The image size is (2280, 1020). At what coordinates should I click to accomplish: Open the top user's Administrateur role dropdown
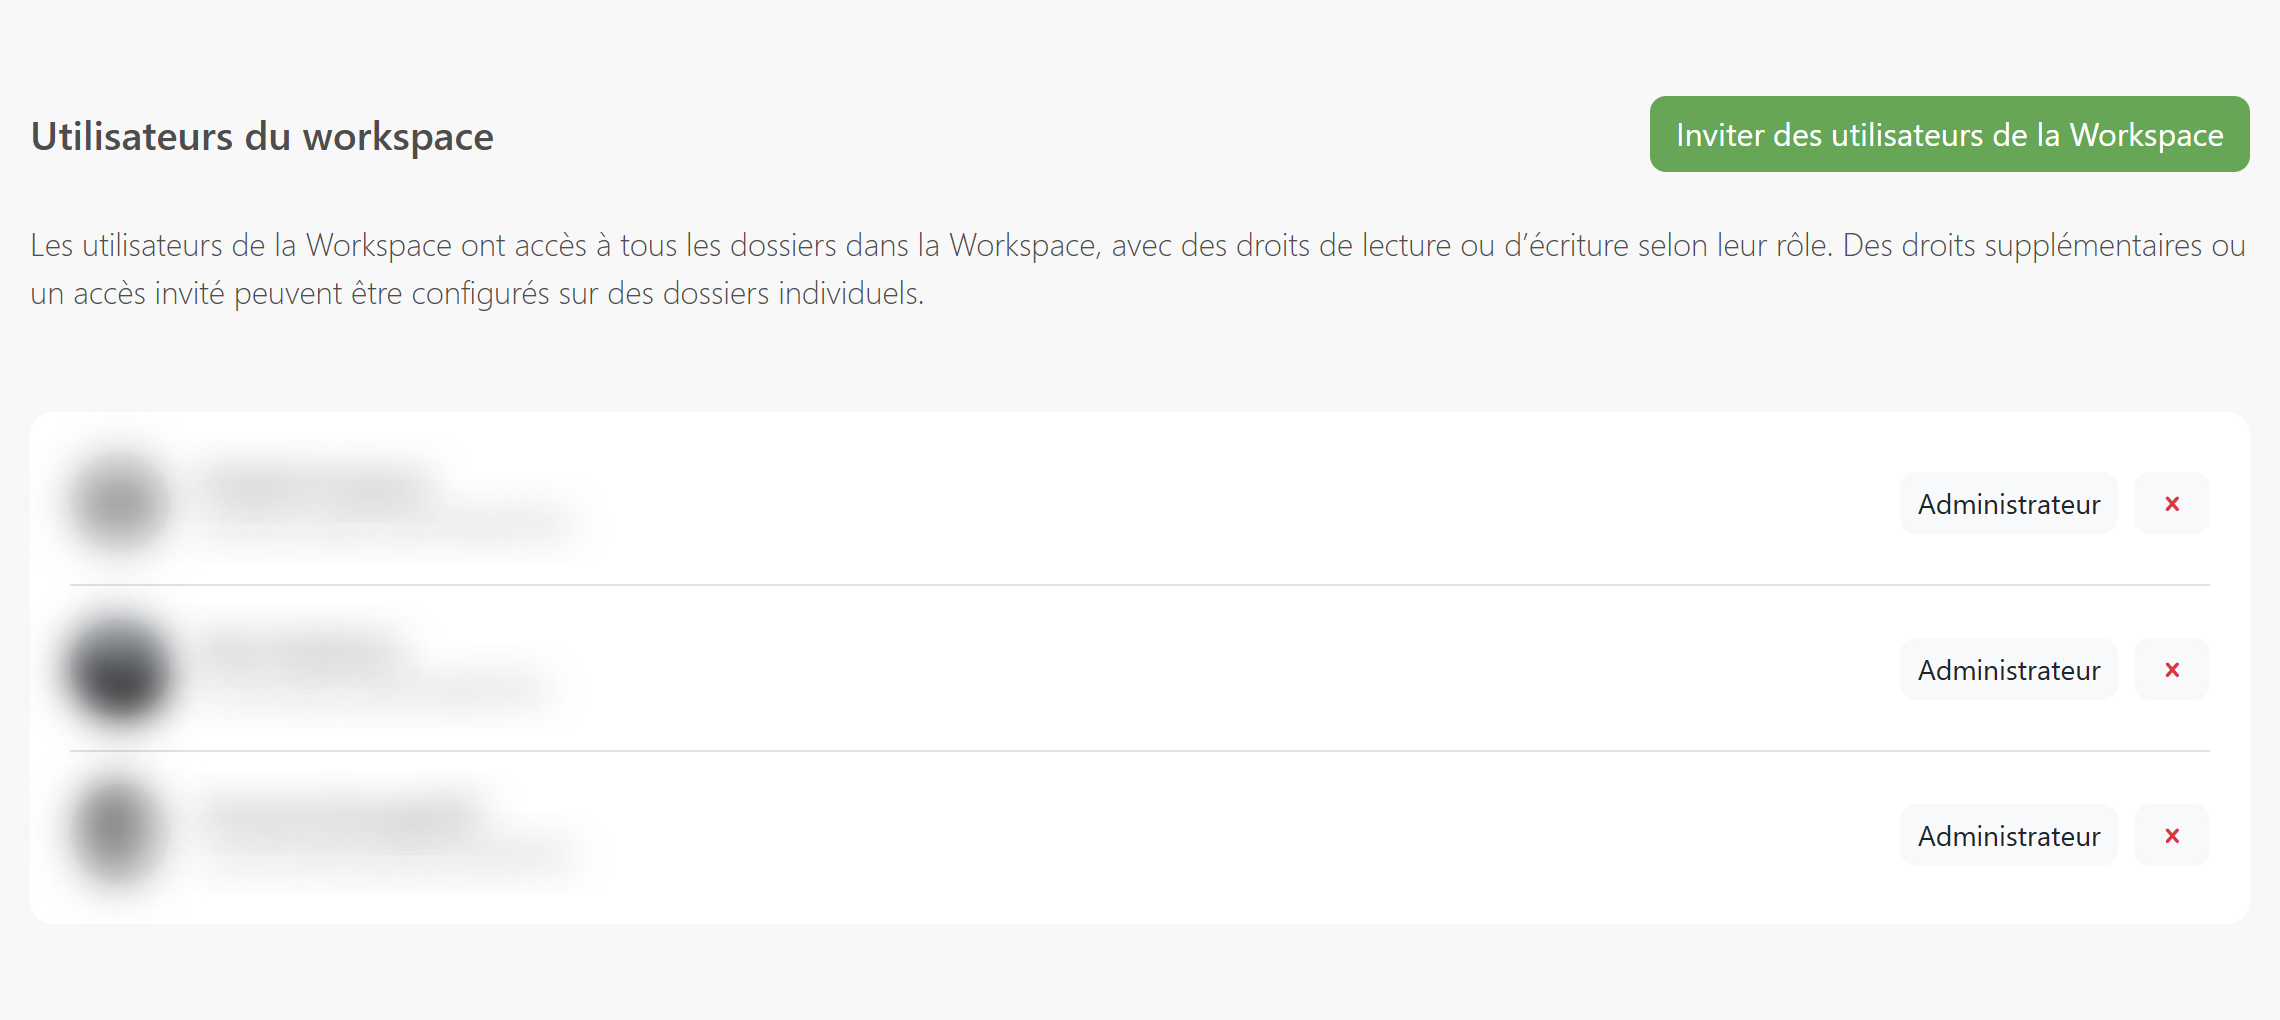pos(2008,503)
